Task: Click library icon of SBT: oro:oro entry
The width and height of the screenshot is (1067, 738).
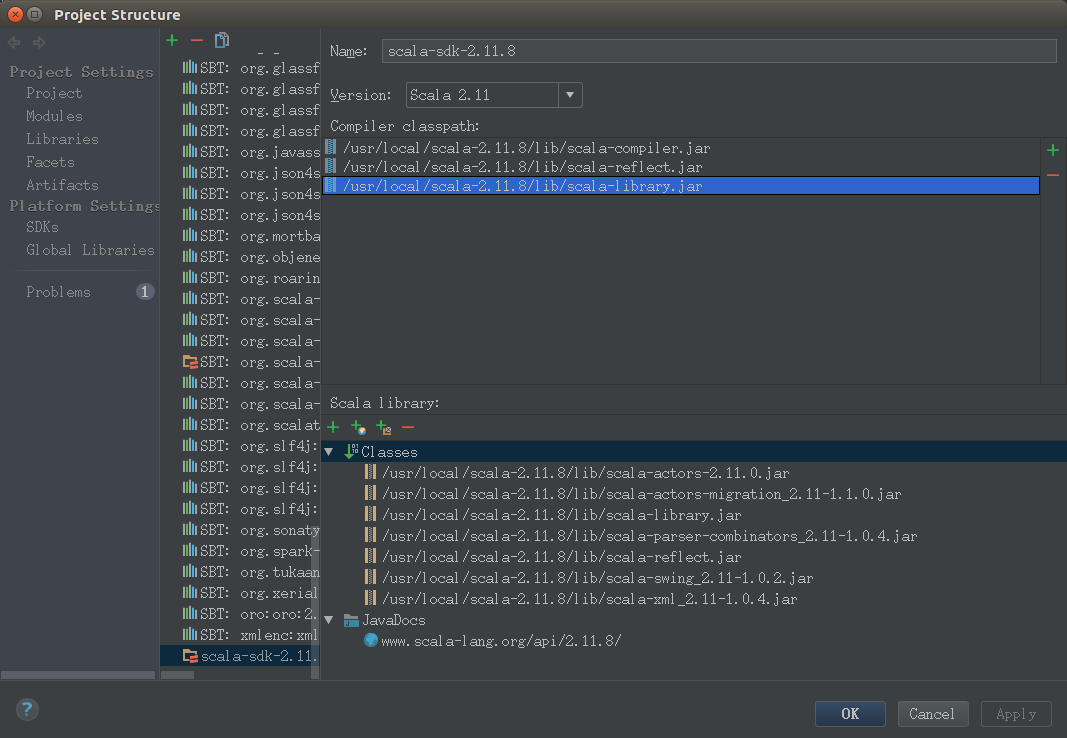Action: (x=190, y=614)
